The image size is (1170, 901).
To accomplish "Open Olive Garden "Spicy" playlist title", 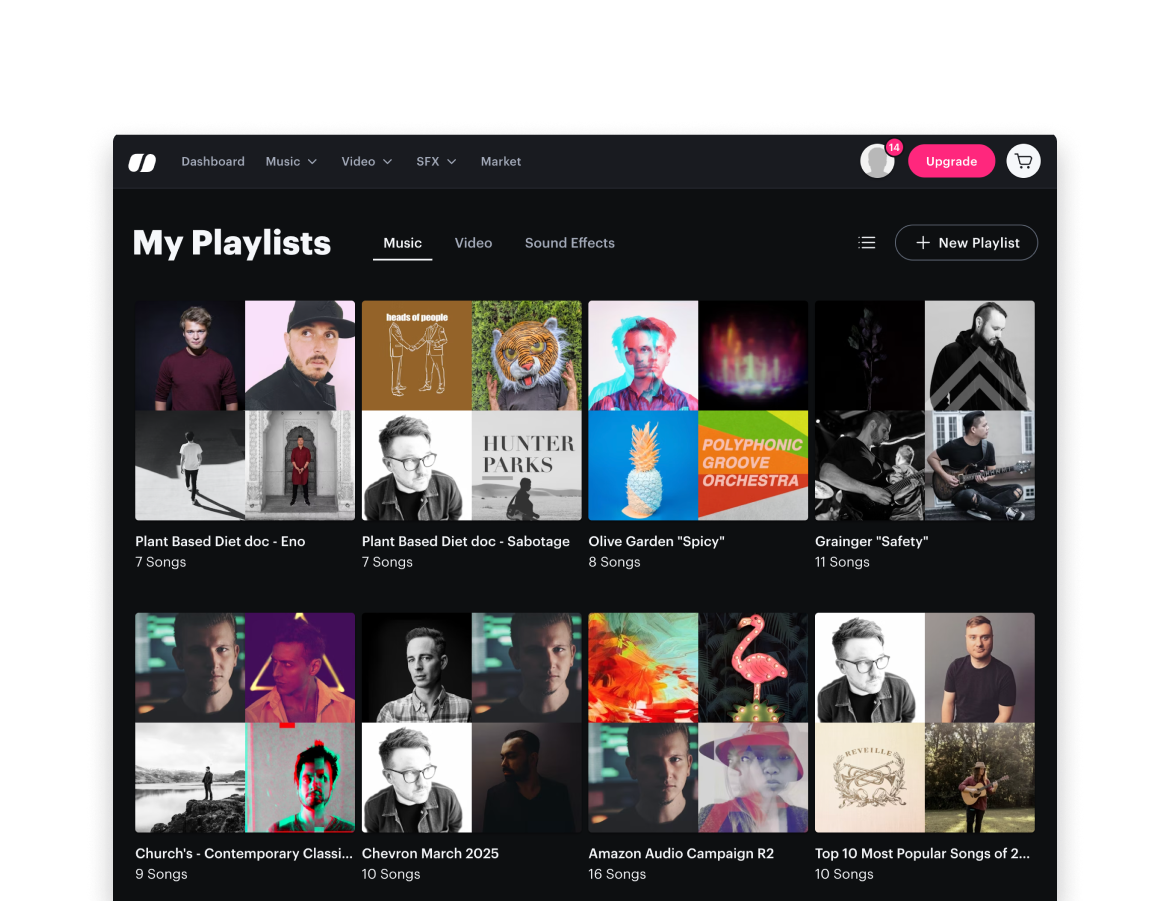I will pyautogui.click(x=657, y=541).
